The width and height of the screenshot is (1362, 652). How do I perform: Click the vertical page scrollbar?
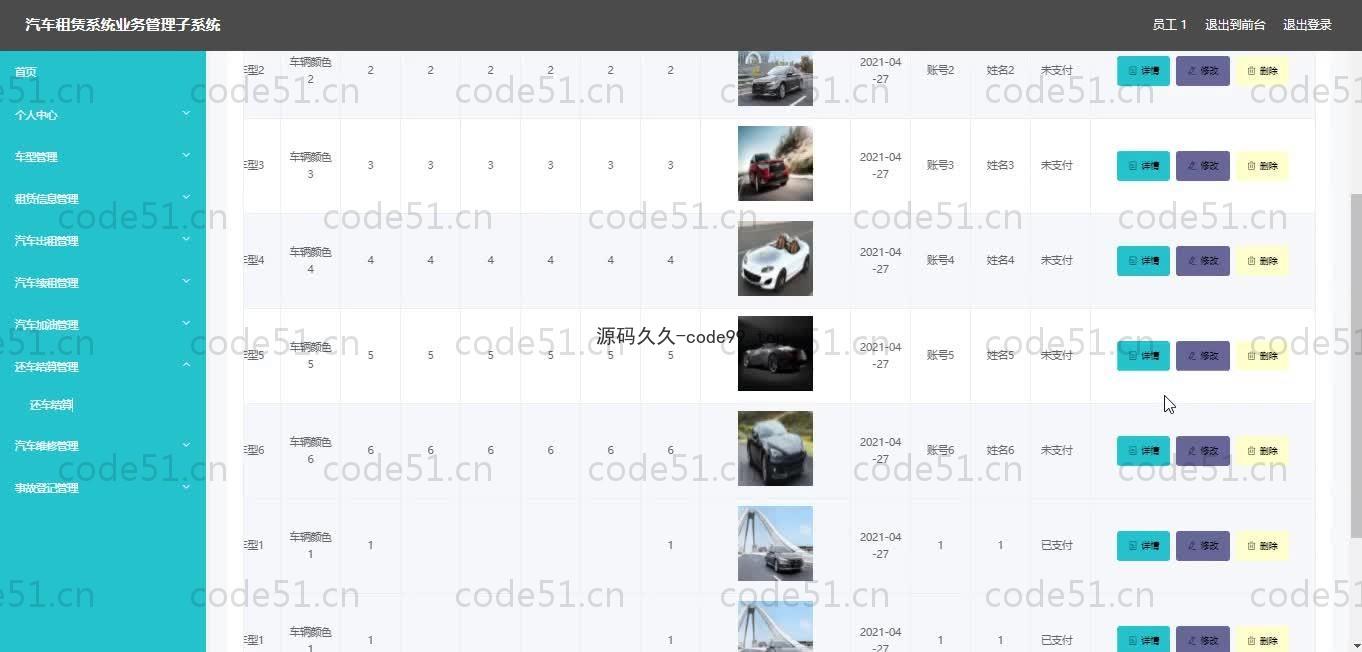(x=1356, y=366)
